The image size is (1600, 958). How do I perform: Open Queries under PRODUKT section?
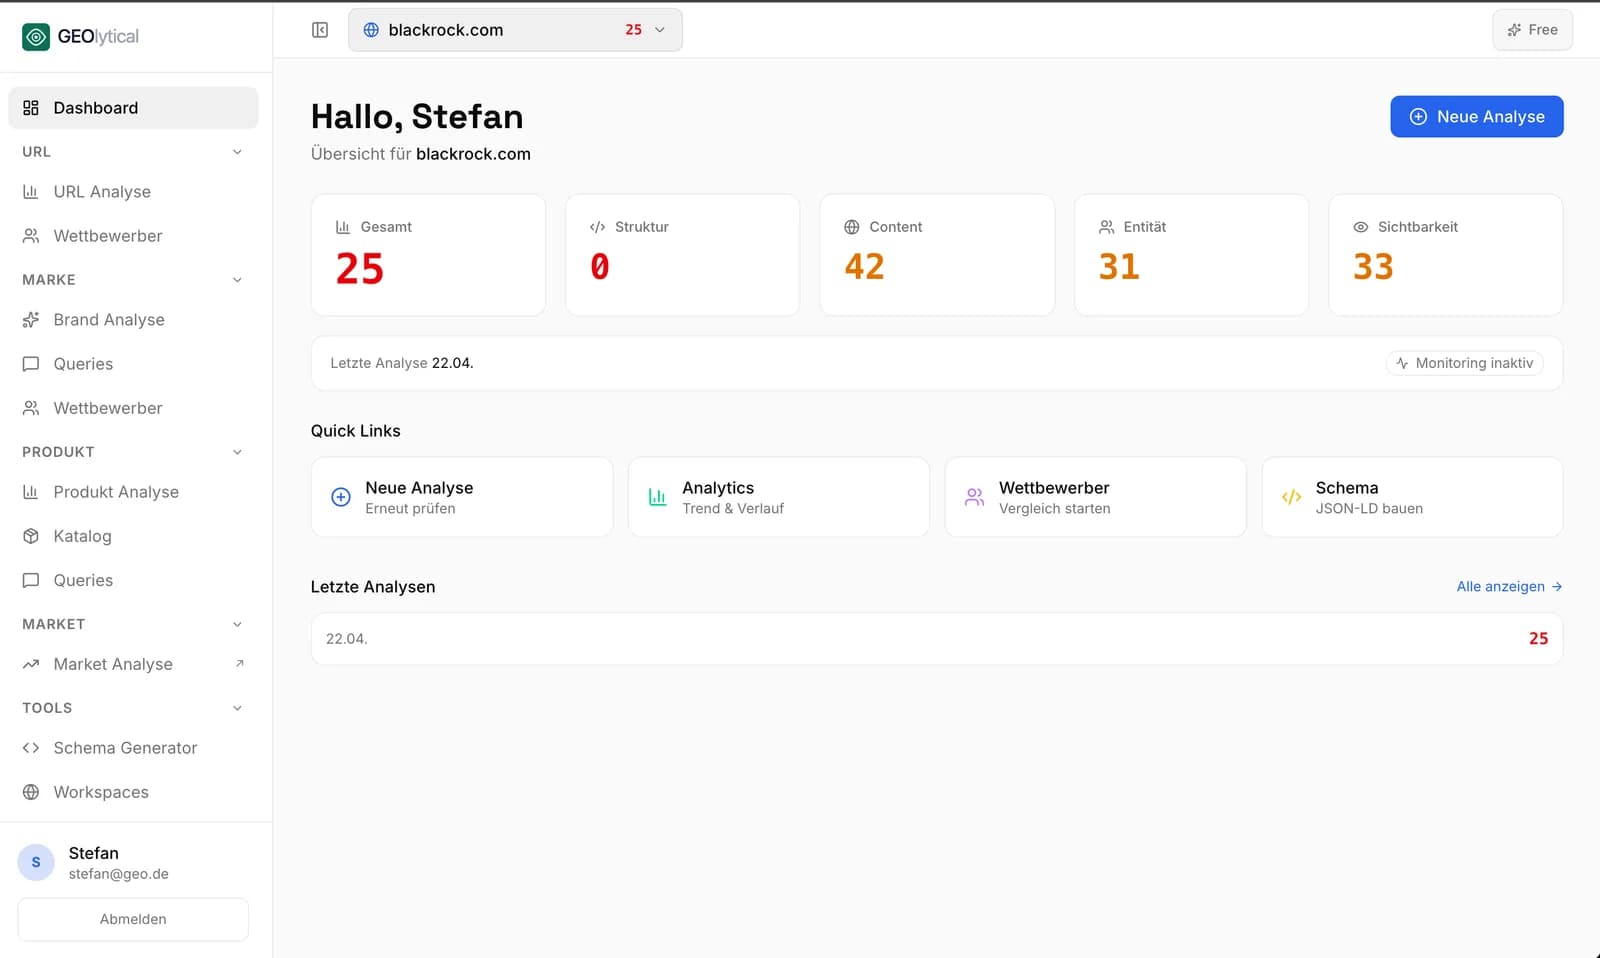click(133, 580)
